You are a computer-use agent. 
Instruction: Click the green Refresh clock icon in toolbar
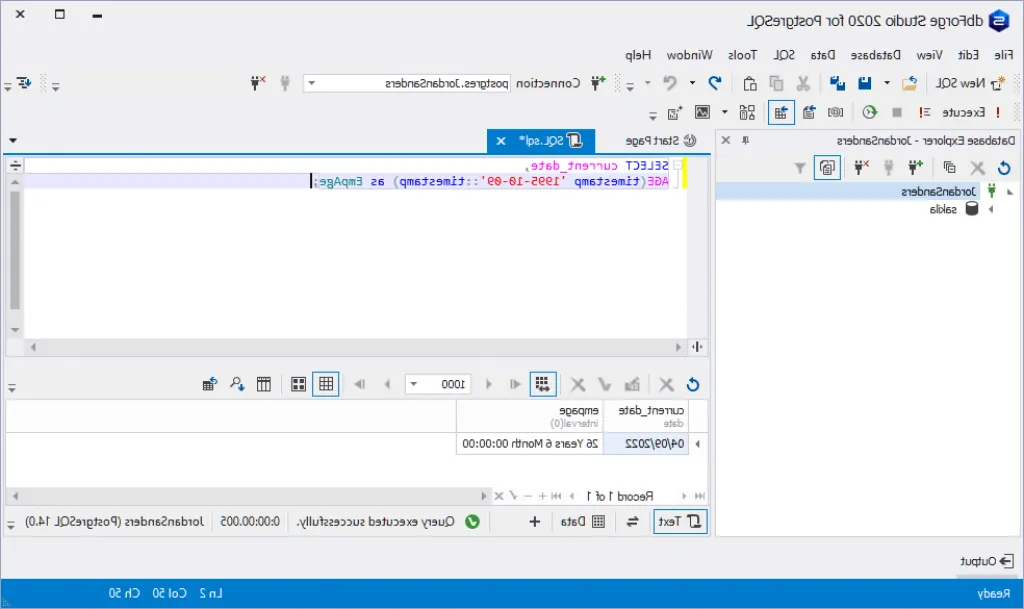(x=869, y=112)
